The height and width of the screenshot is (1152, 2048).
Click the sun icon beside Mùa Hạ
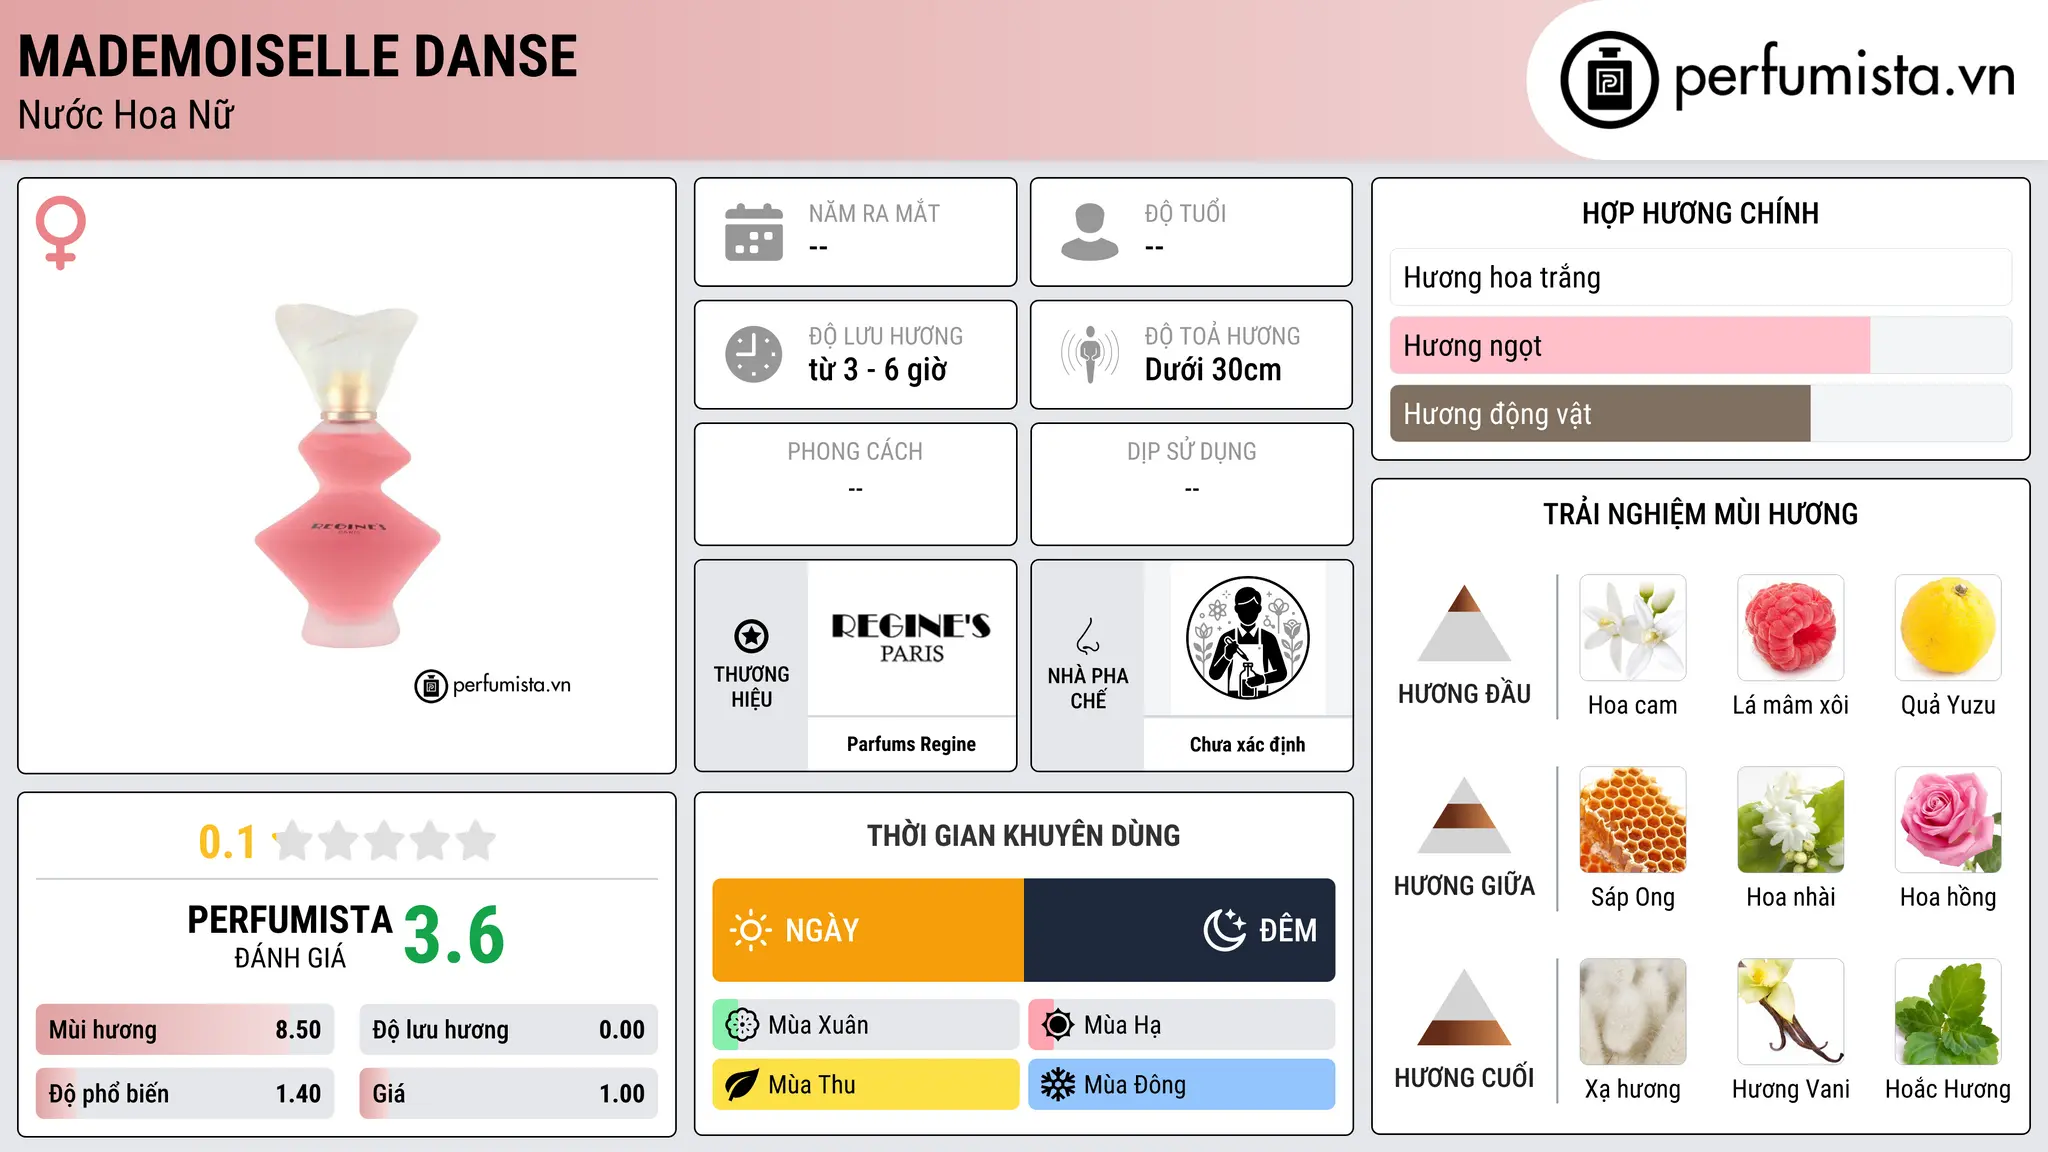(x=1058, y=1025)
